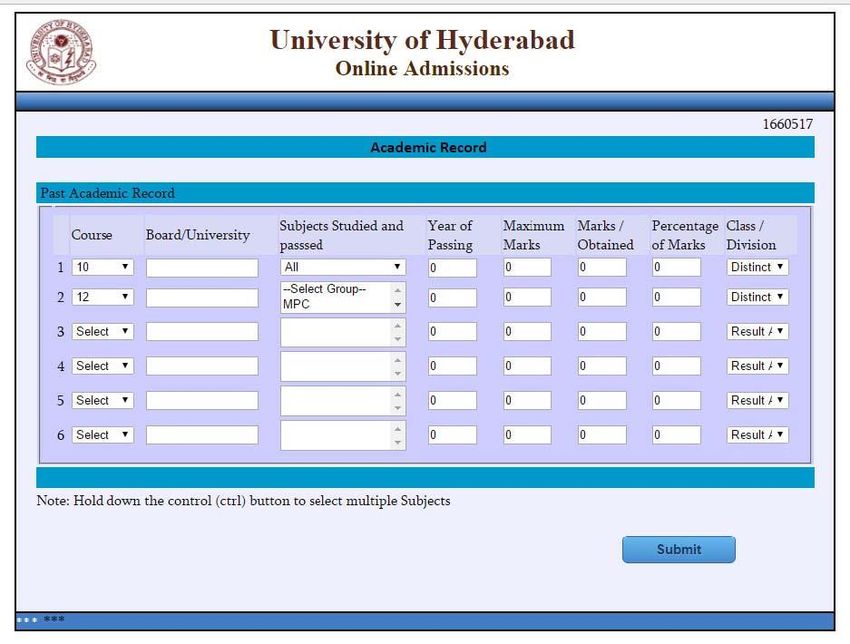850x644 pixels.
Task: Click Maximum Marks field in row 1
Action: [527, 267]
